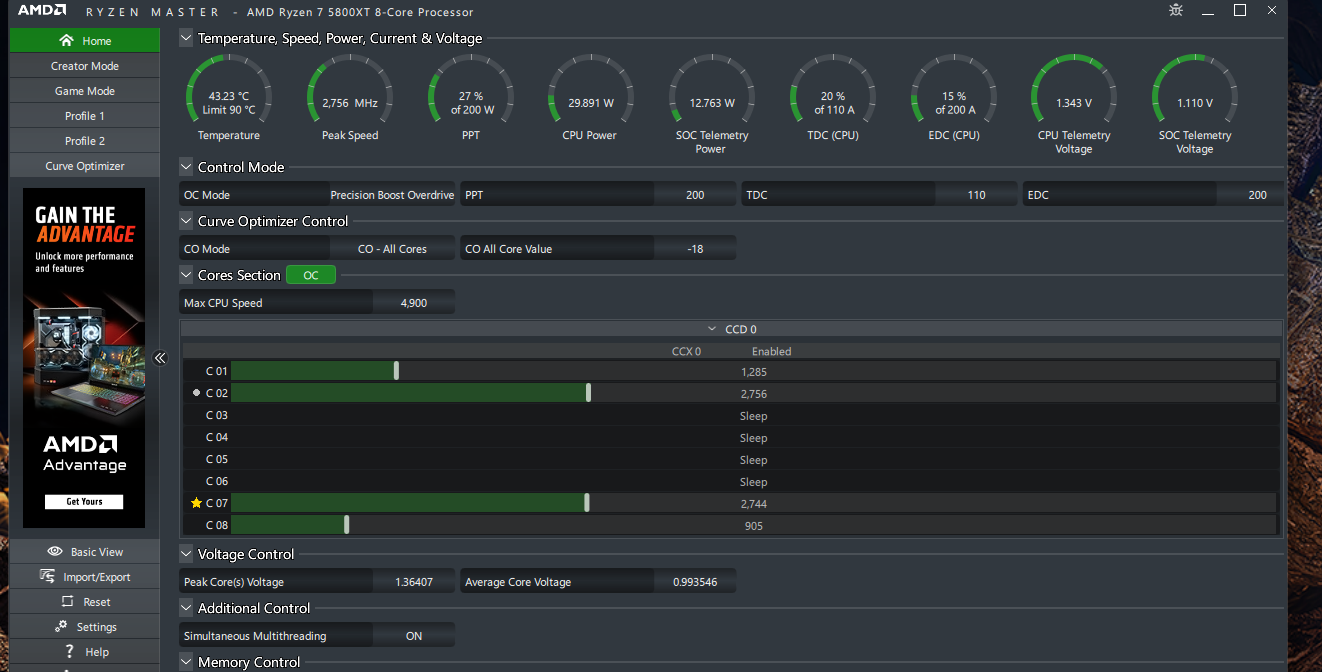Click the AMD Advantage ad banner image
This screenshot has width=1322, height=672.
point(84,357)
